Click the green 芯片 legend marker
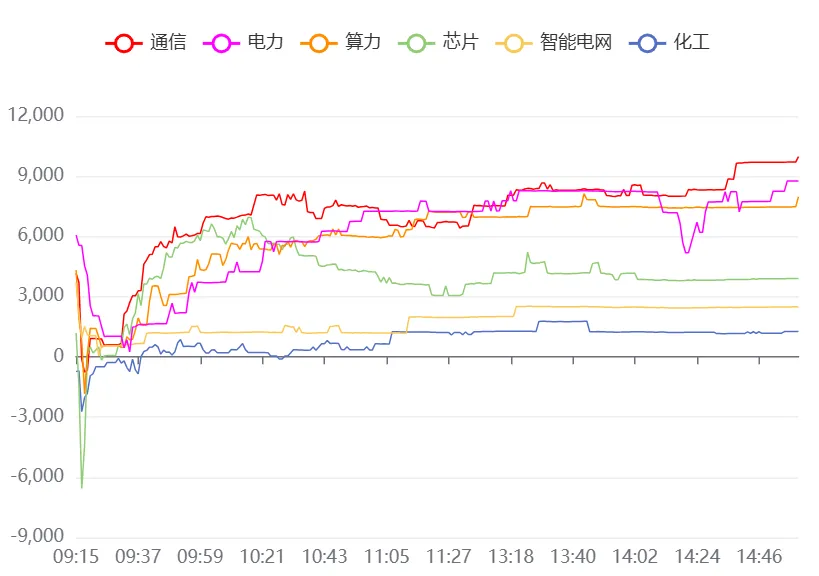The height and width of the screenshot is (576, 819). (x=417, y=43)
